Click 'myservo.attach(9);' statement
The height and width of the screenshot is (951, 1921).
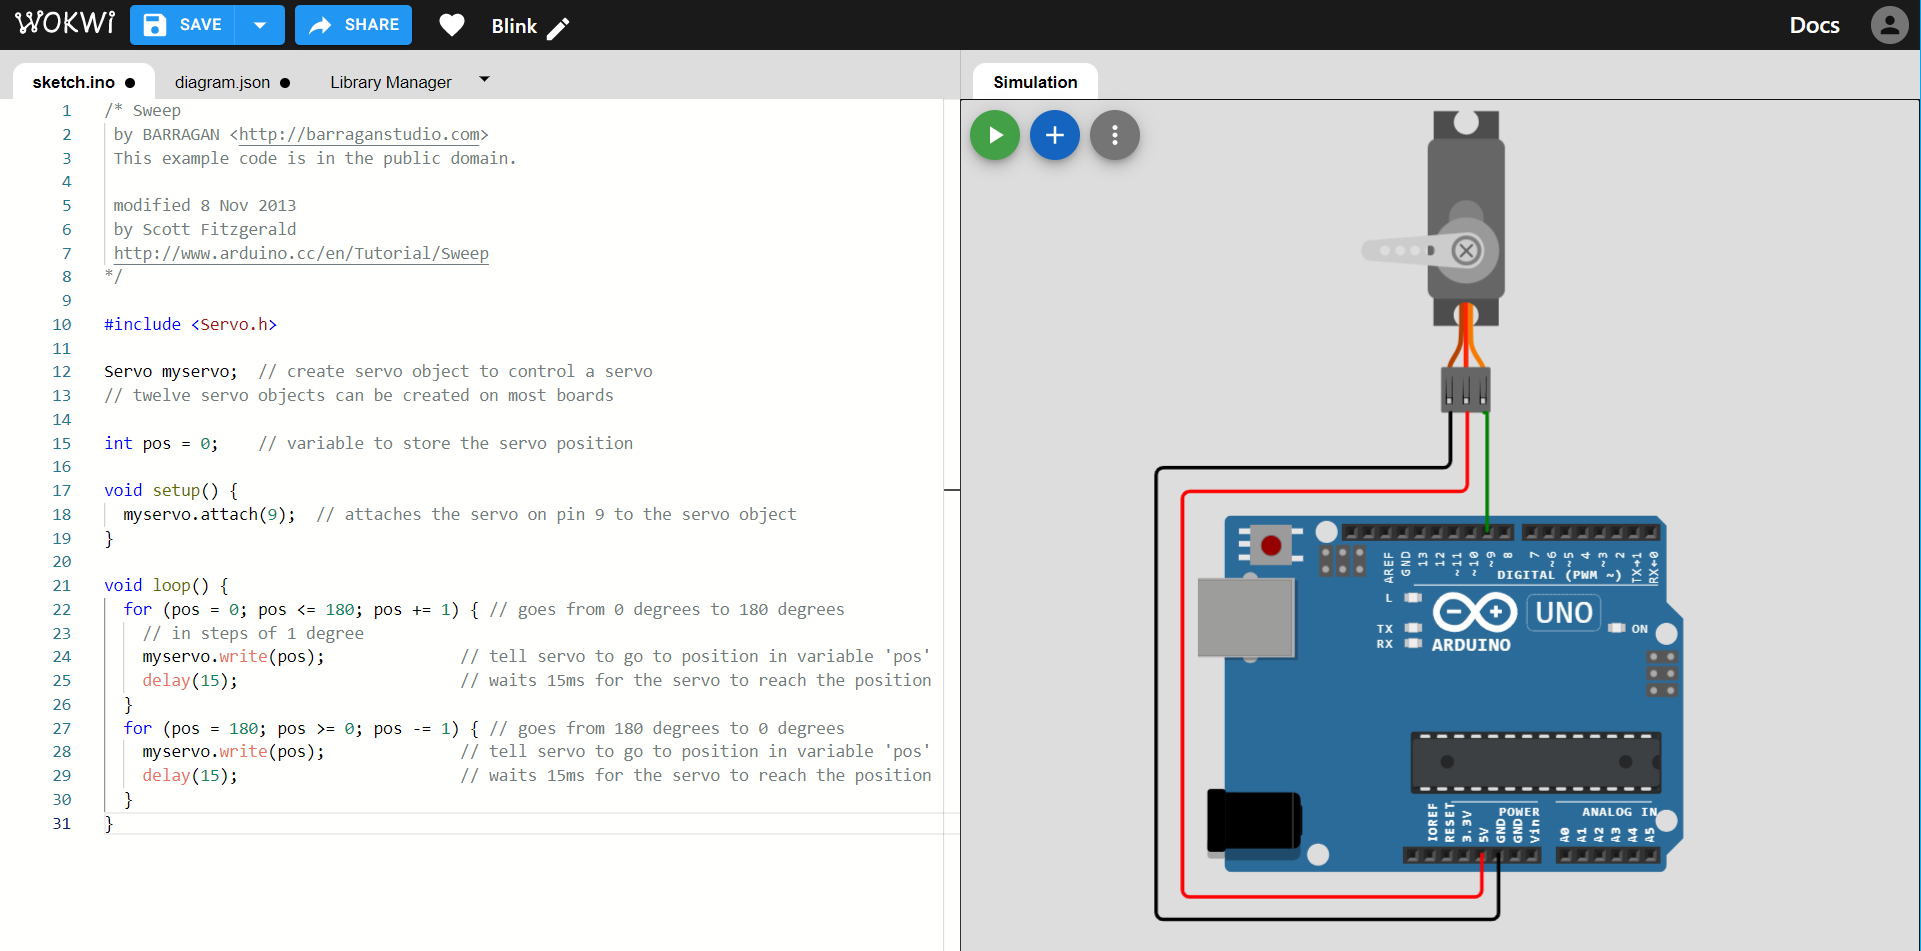pos(209,514)
